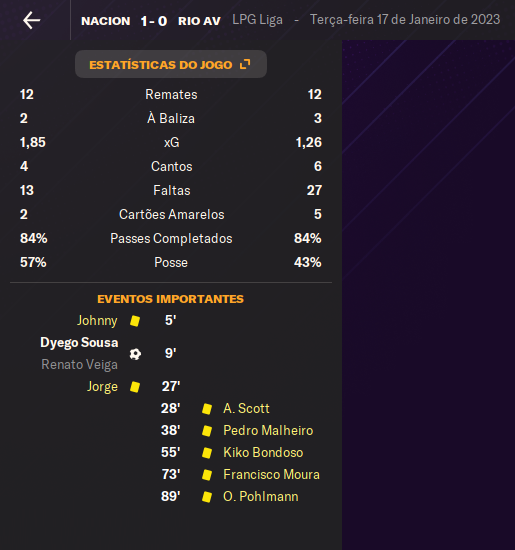Screen dimensions: 515x550
Task: Click the expand icon beside Estatísticas do Jogo
Action: coord(245,64)
